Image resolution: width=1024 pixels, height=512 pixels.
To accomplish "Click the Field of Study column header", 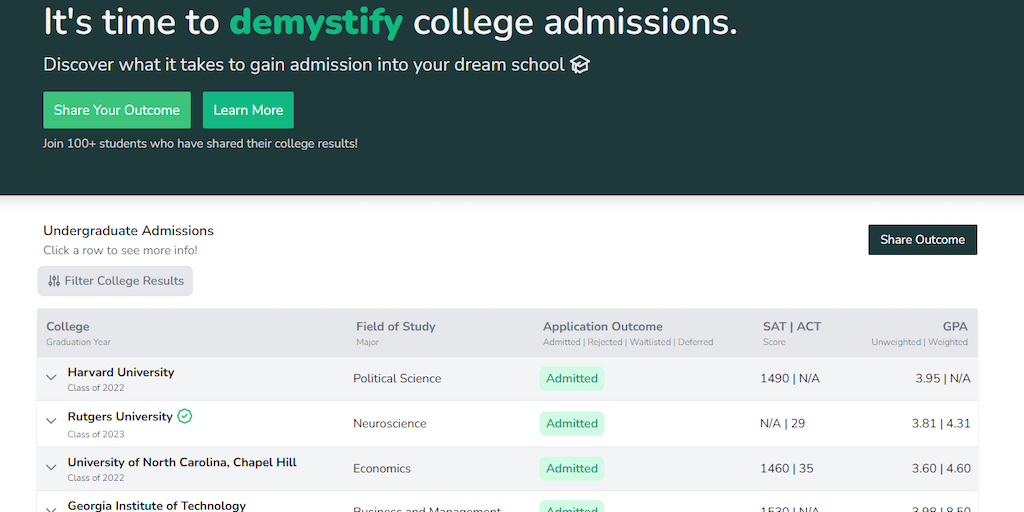I will coord(396,326).
